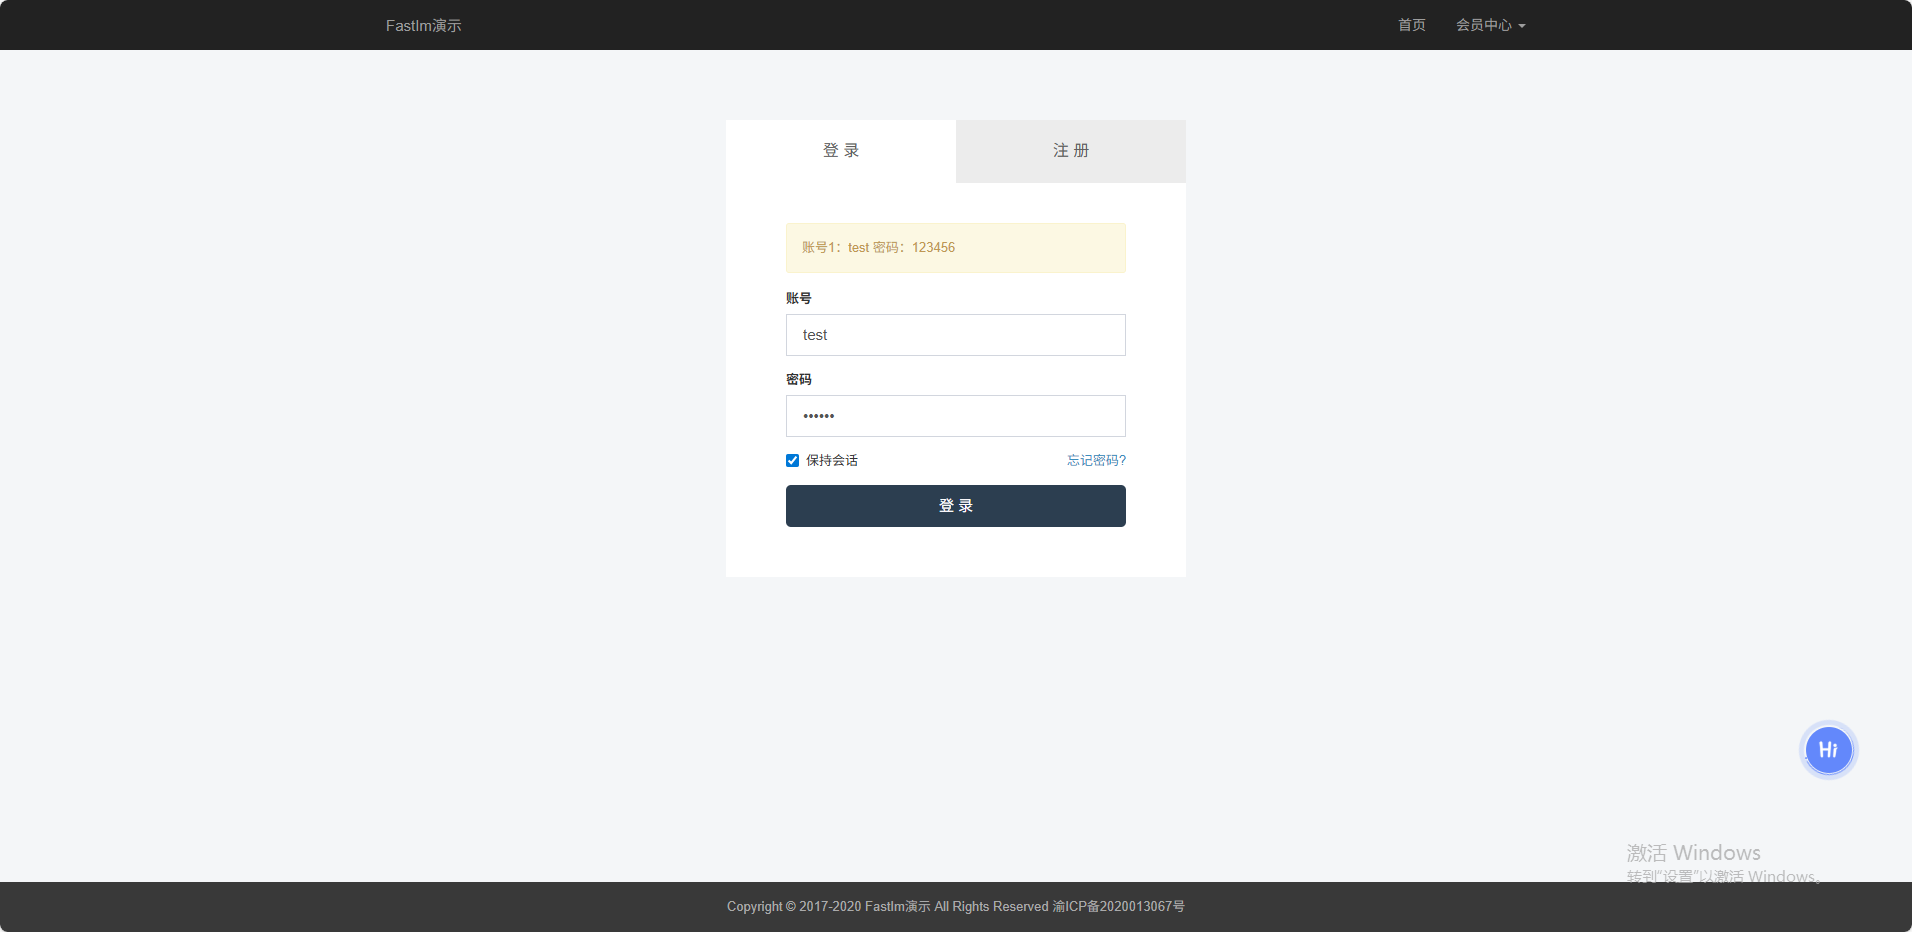This screenshot has width=1912, height=932.
Task: Focus the 账号 input containing test
Action: tap(955, 335)
